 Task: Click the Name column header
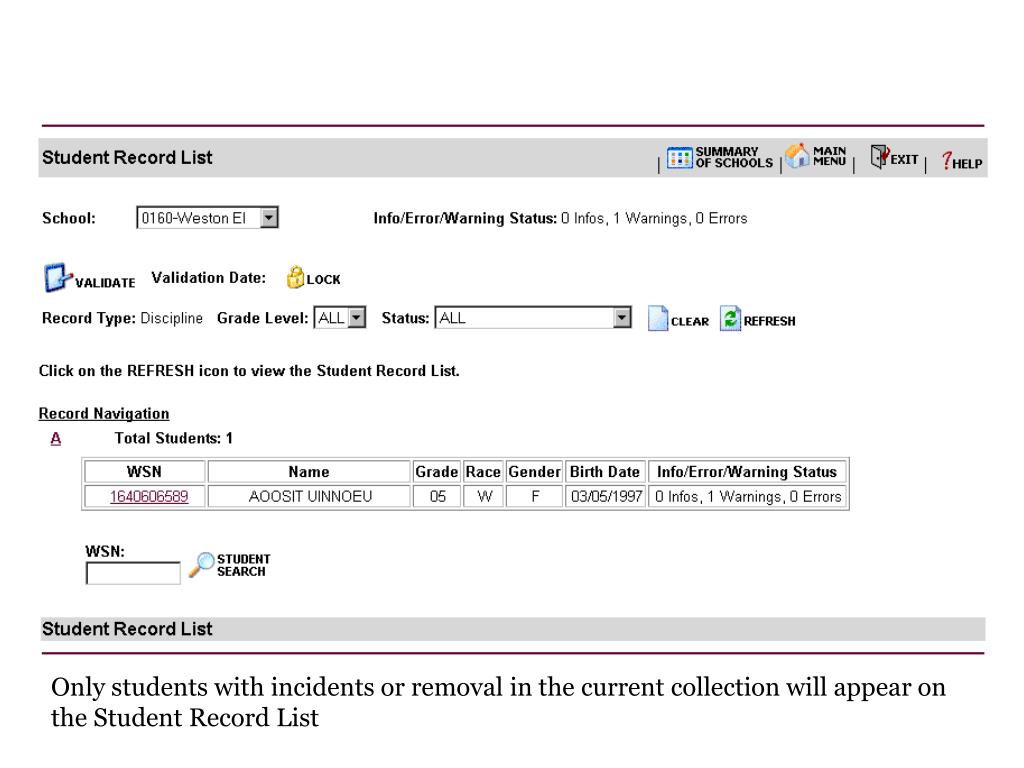[x=309, y=472]
